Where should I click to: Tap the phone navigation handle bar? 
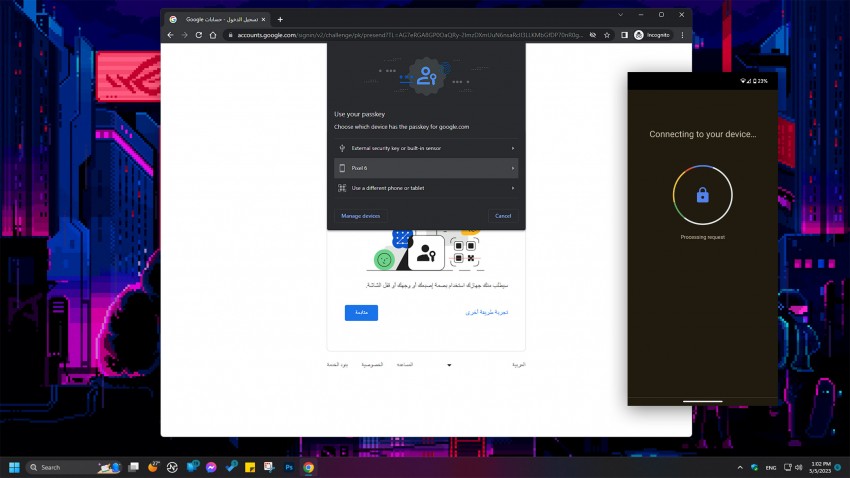click(x=703, y=402)
